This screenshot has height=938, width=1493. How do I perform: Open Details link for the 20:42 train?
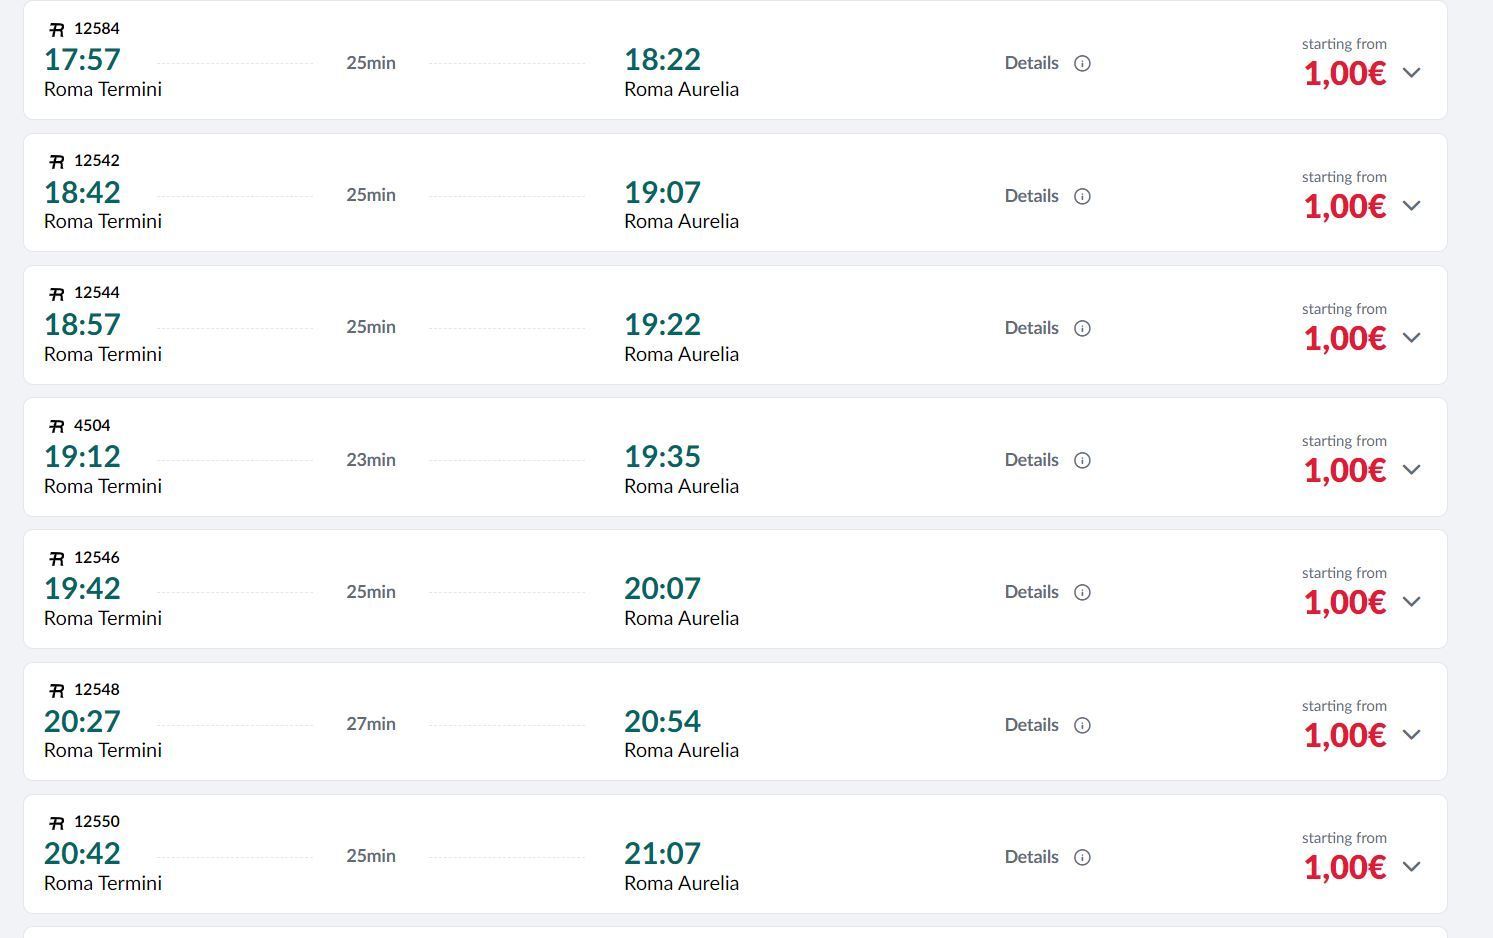(x=1031, y=857)
